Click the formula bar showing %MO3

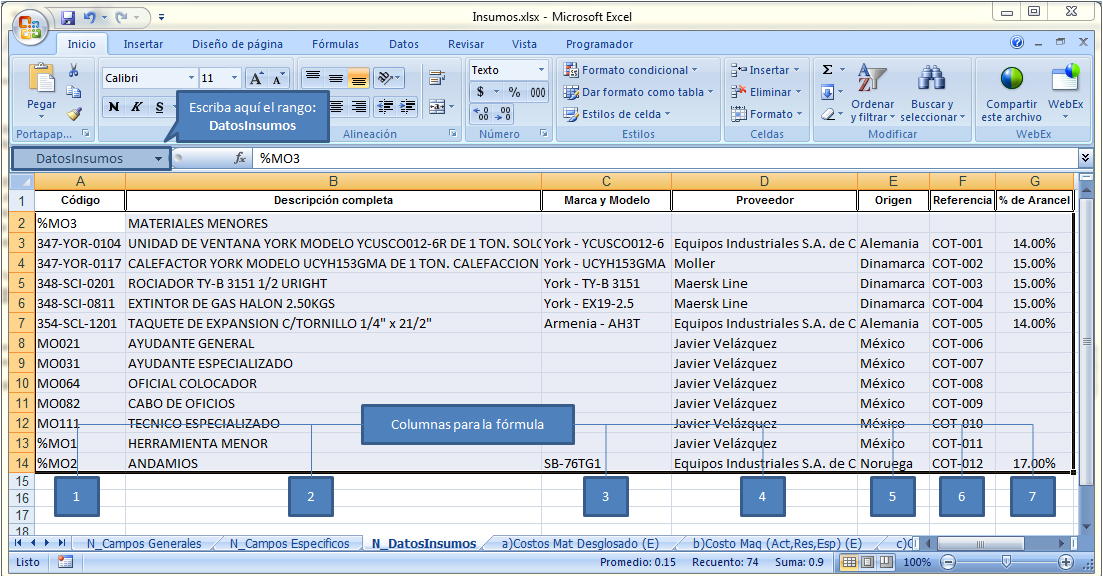(665, 158)
